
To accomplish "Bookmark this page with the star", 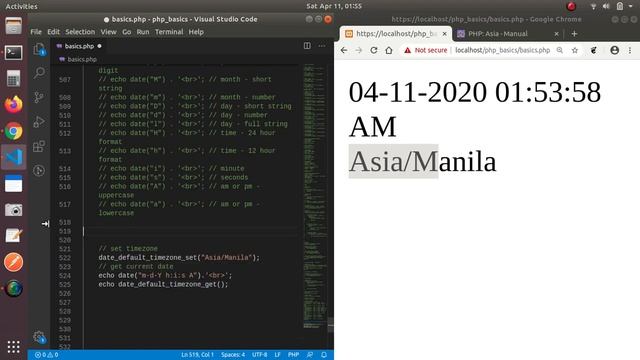I will click(575, 50).
